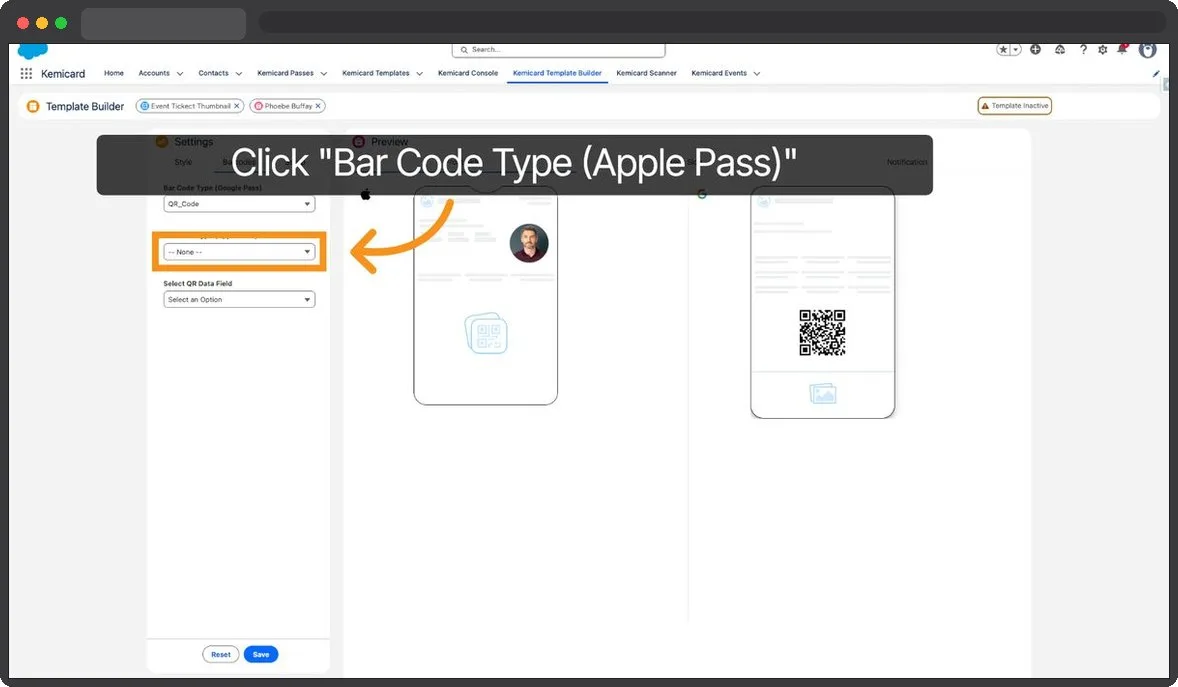Screen dimensions: 1178x687
Task: Open the Accounts tab
Action: point(154,74)
